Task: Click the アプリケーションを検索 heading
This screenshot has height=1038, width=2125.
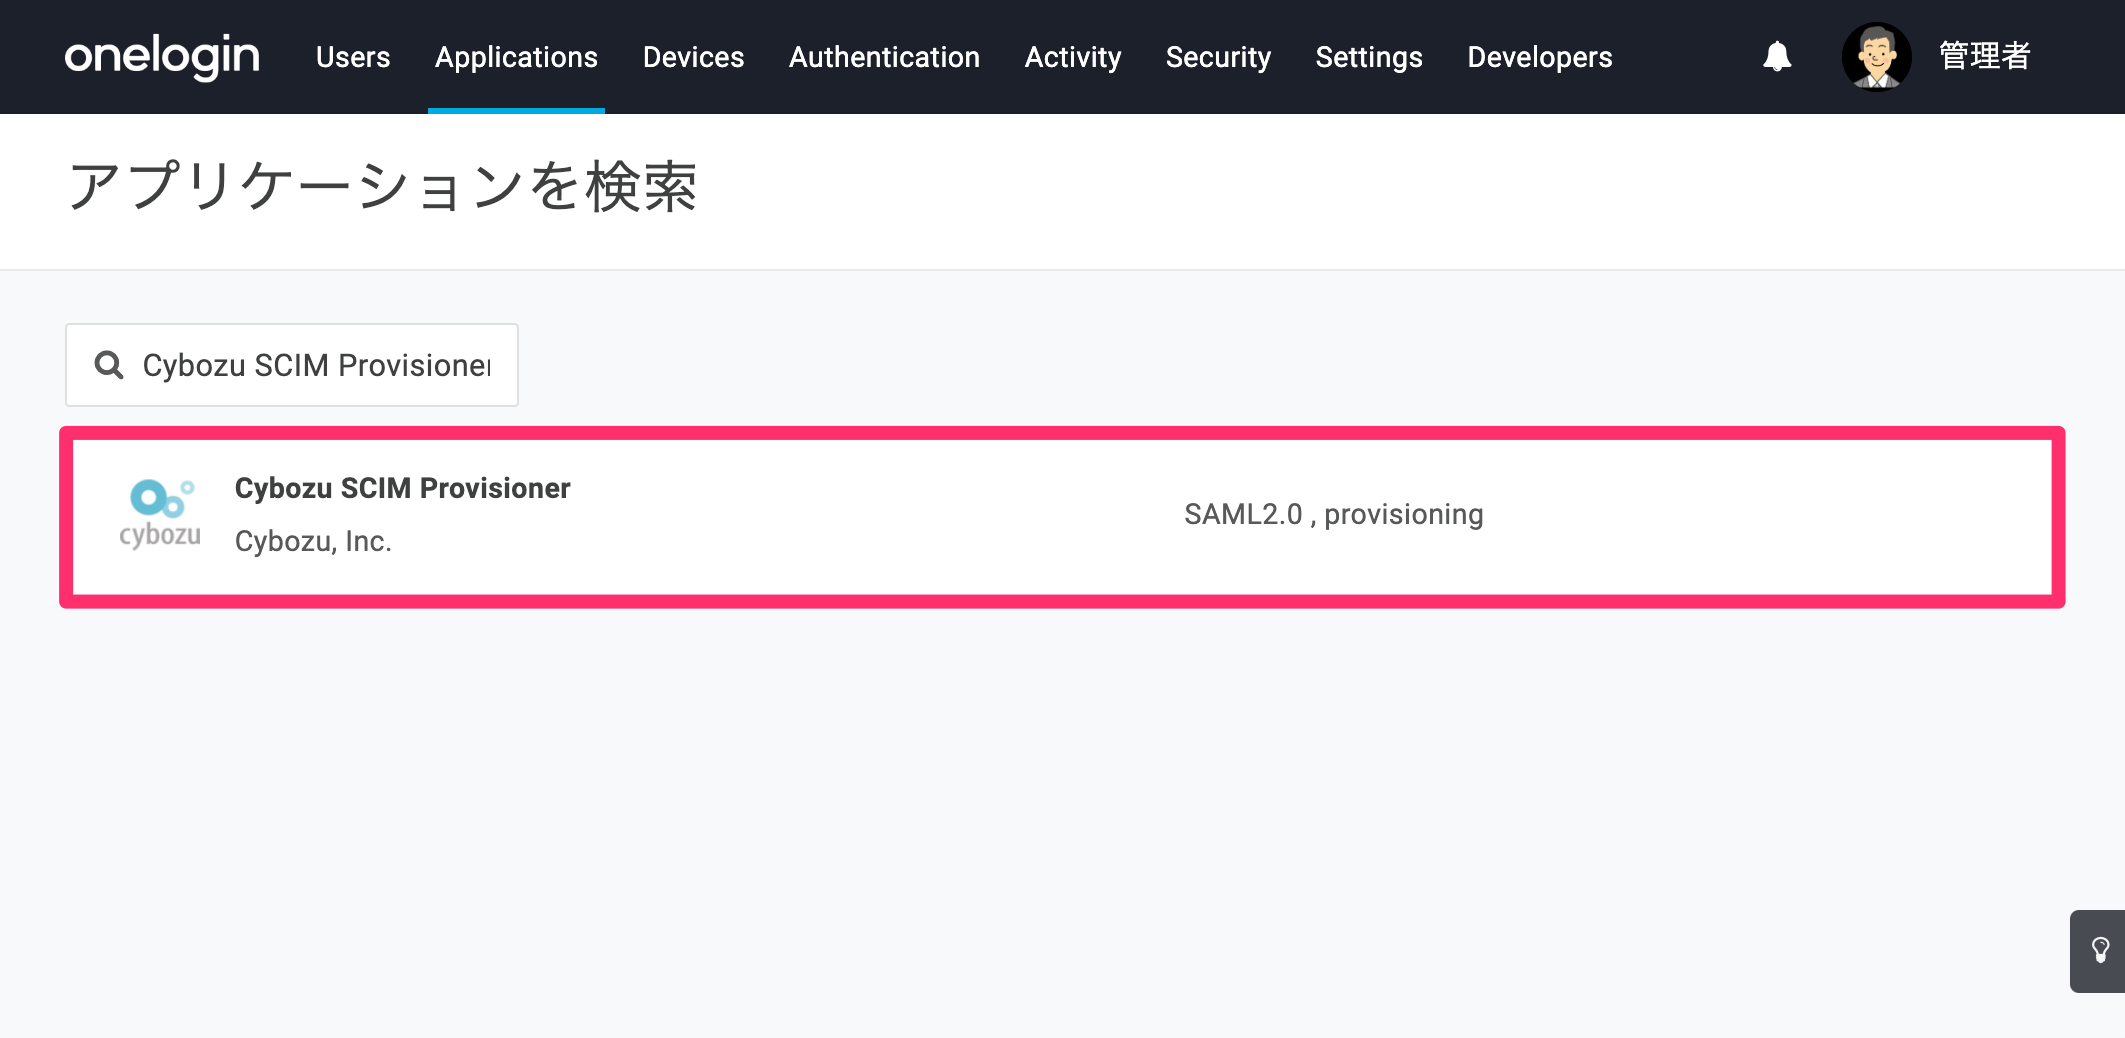Action: click(x=383, y=187)
